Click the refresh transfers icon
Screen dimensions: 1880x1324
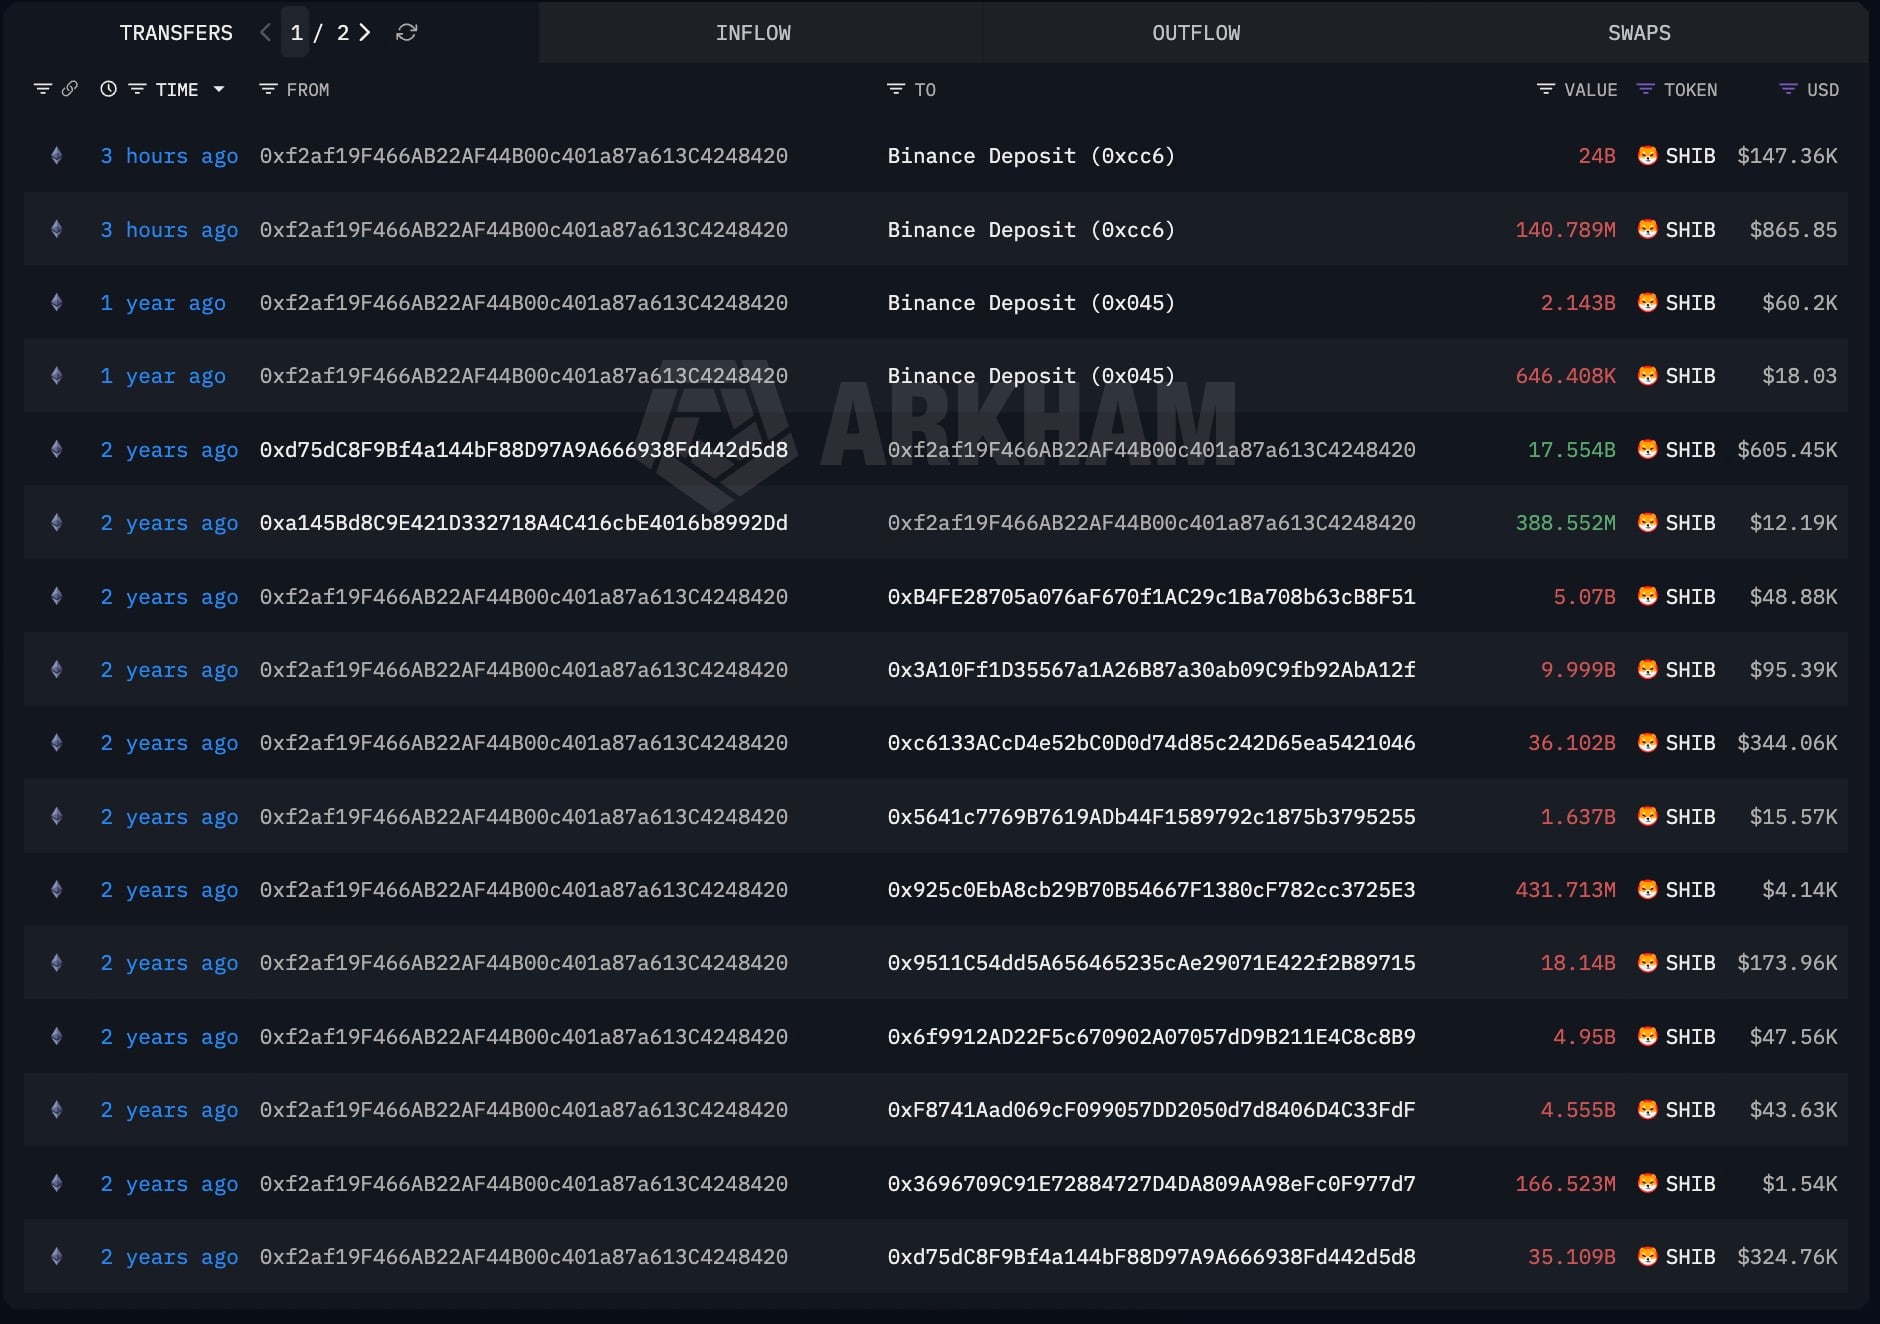click(x=406, y=33)
